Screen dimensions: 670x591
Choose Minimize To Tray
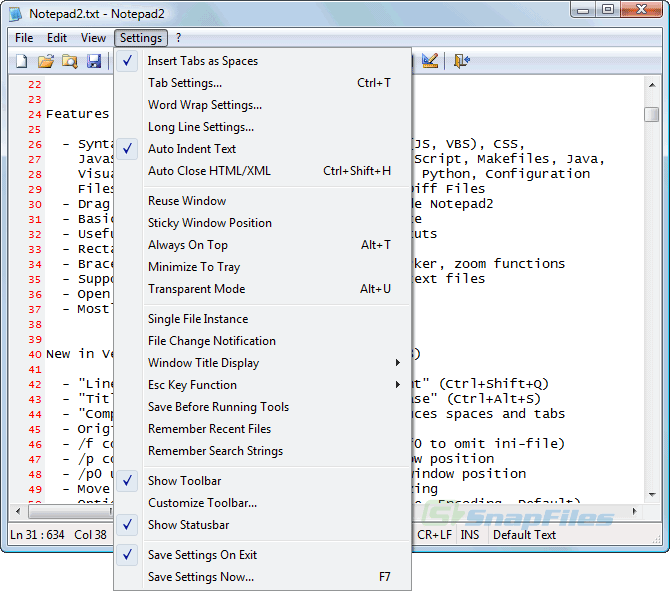coord(262,267)
